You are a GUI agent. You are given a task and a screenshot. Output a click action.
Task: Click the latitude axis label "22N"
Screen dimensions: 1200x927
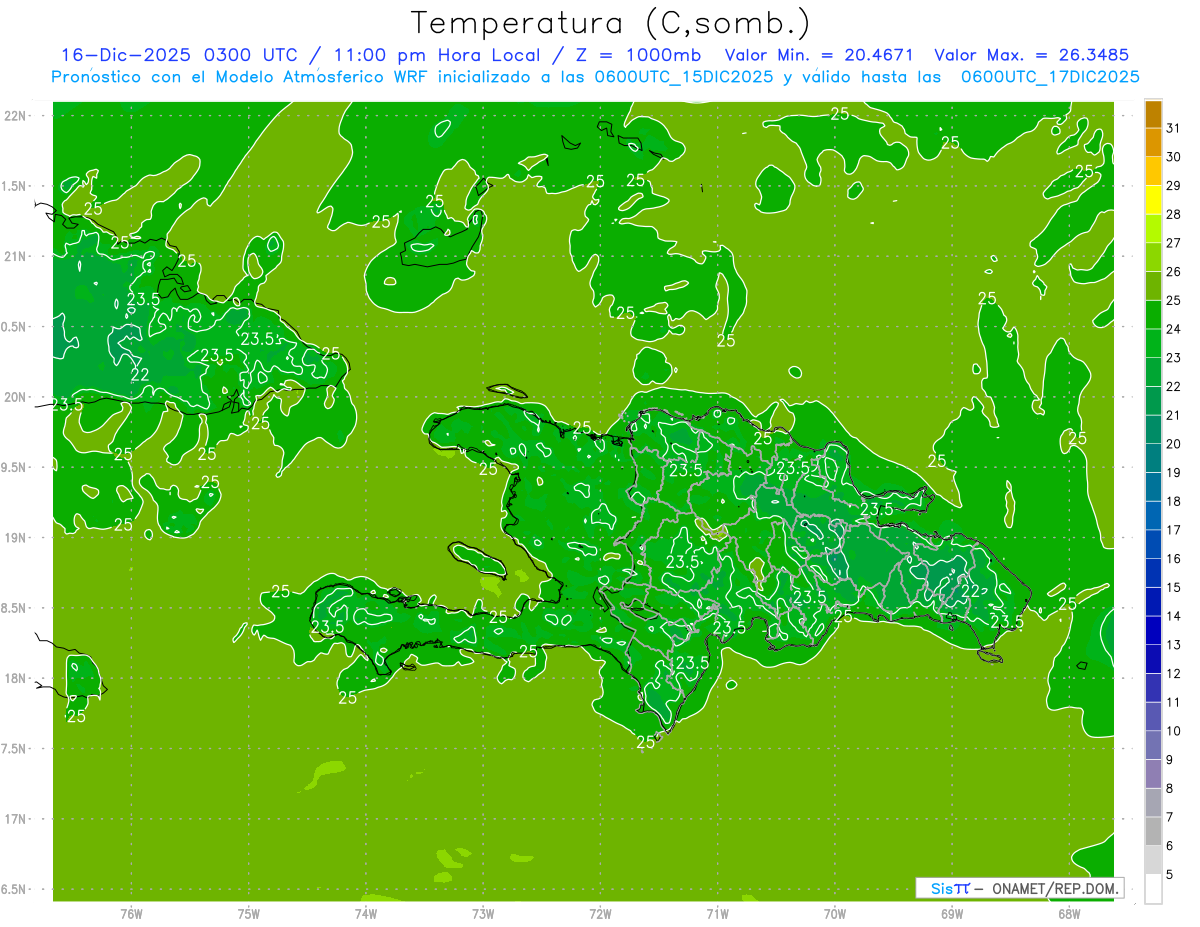(15, 116)
